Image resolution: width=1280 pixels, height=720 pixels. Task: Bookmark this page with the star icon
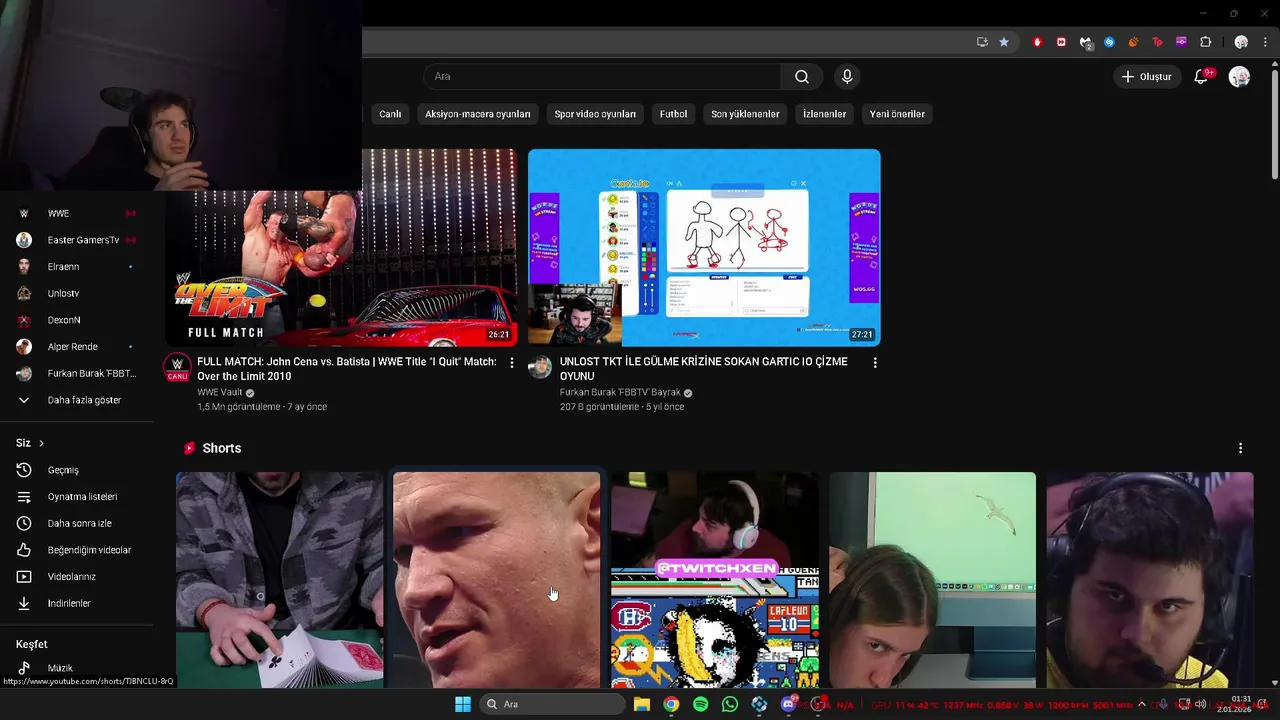pos(1004,42)
